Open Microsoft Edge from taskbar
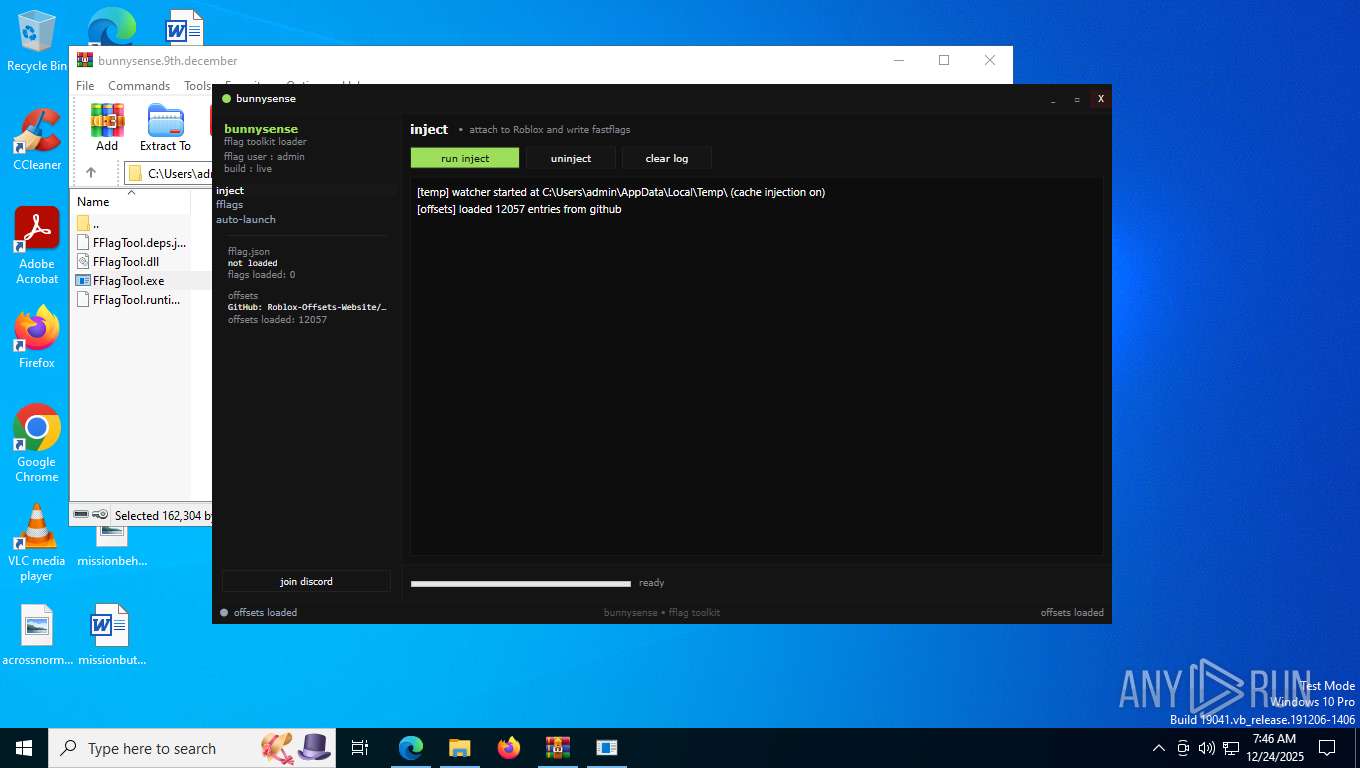 point(410,748)
